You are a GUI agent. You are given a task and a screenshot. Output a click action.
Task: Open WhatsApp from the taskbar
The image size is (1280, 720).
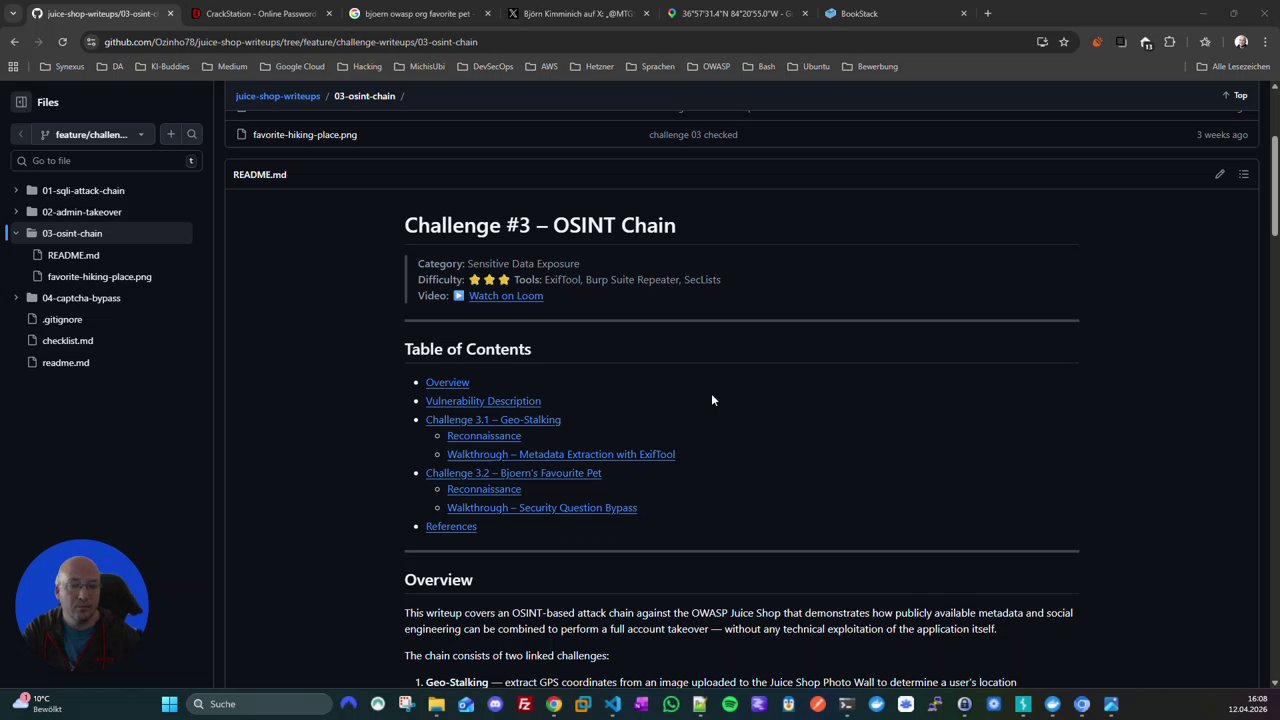pyautogui.click(x=671, y=704)
